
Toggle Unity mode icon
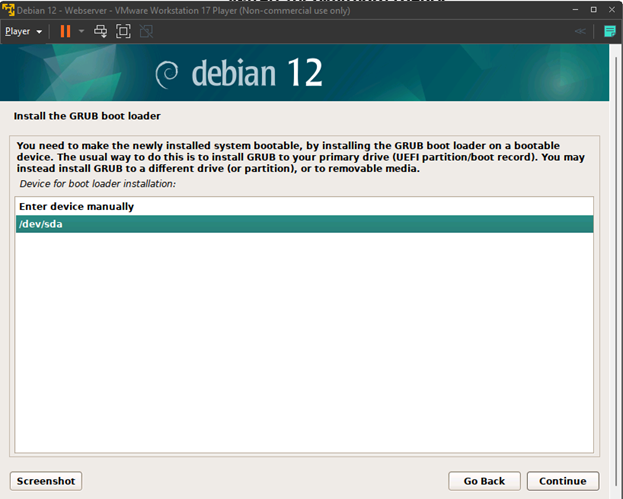click(146, 31)
